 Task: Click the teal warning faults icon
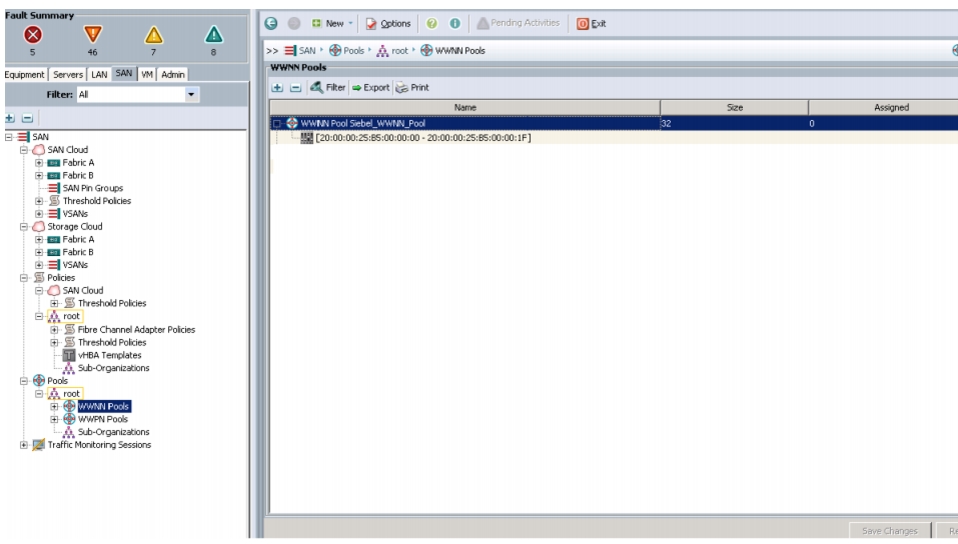click(x=213, y=35)
